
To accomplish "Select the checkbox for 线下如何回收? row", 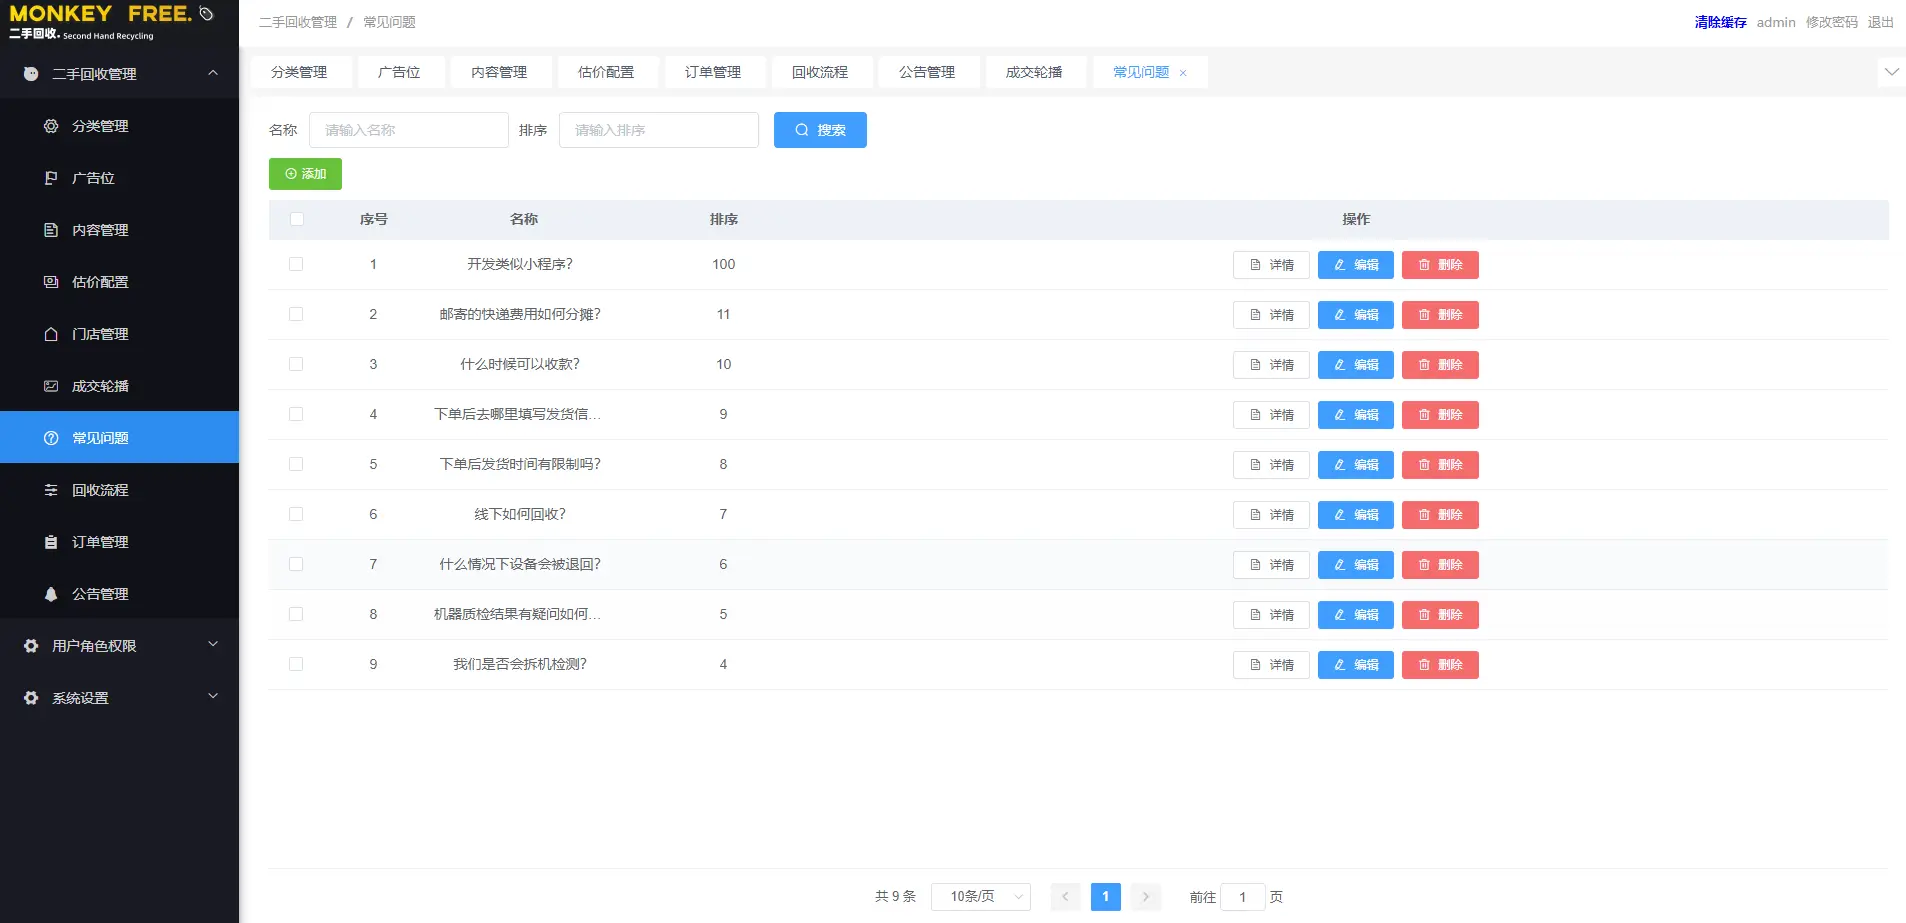I will (296, 514).
